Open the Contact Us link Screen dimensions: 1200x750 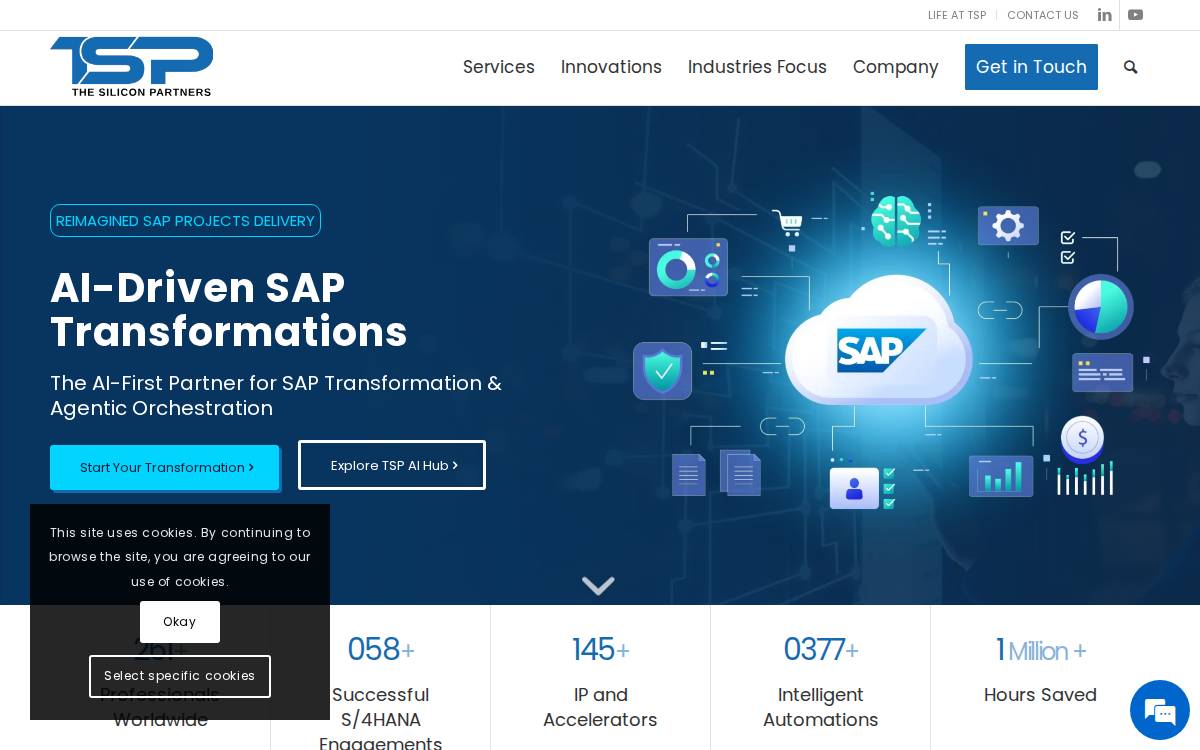click(1043, 15)
